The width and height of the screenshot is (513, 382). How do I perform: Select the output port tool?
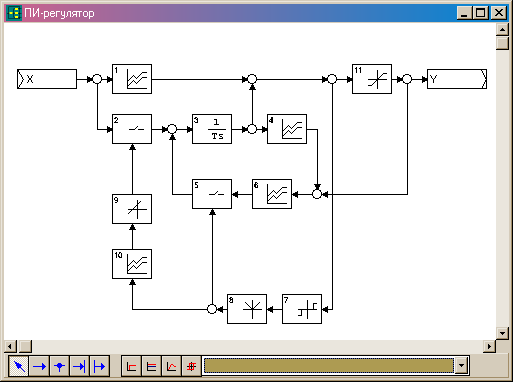(99, 367)
